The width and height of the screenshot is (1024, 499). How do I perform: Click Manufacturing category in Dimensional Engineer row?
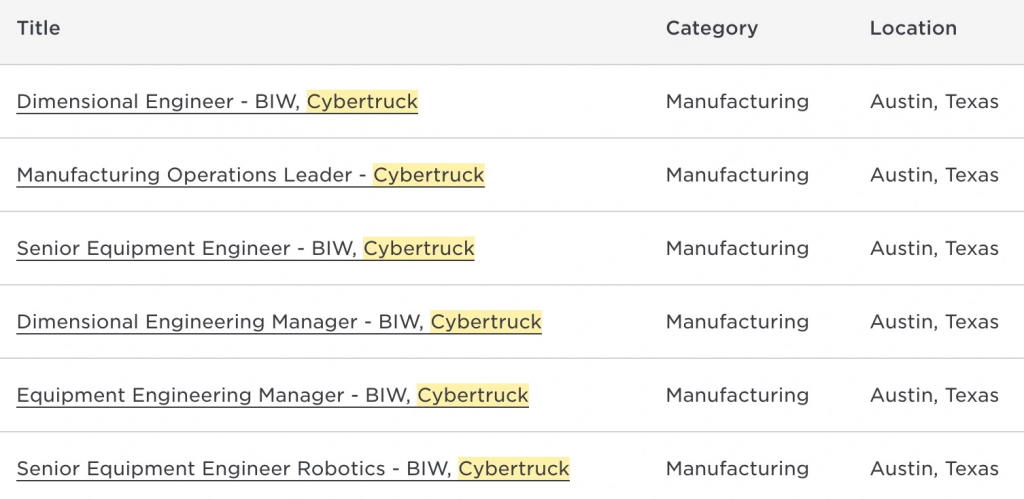point(737,102)
